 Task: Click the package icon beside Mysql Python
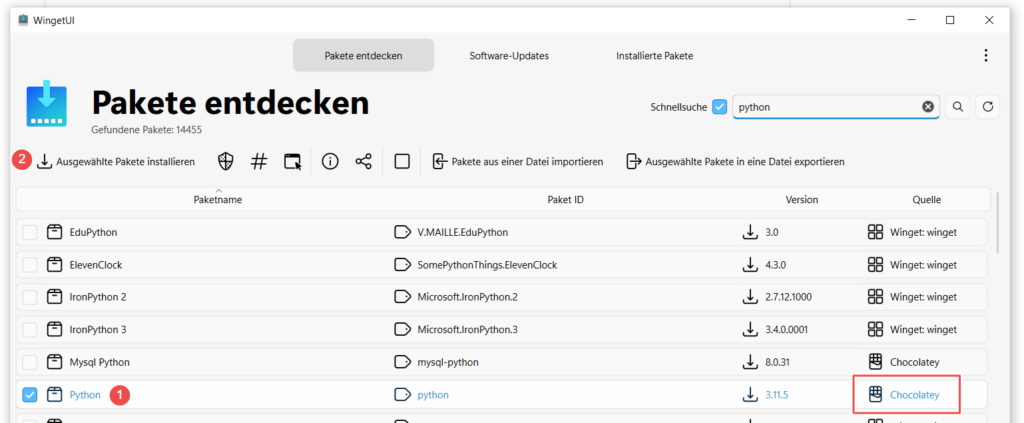tap(54, 362)
